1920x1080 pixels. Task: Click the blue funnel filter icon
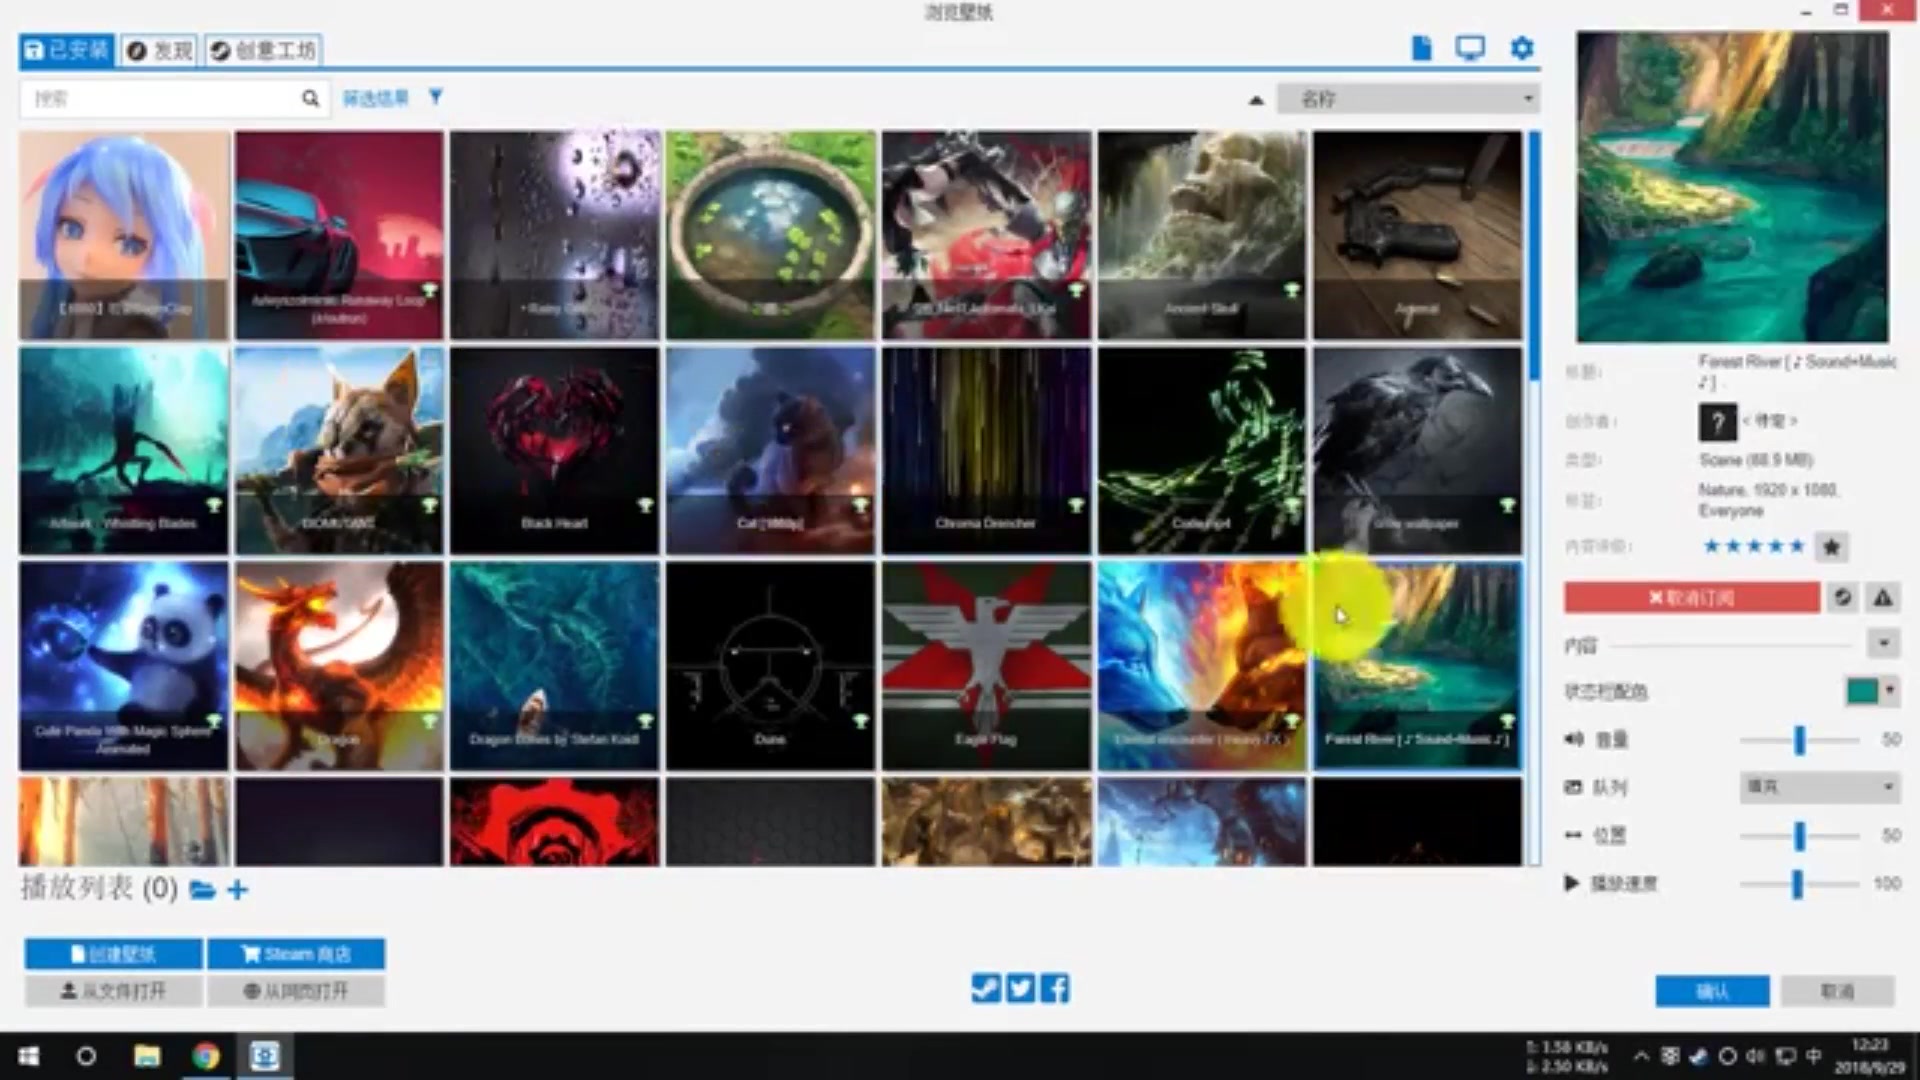click(436, 97)
